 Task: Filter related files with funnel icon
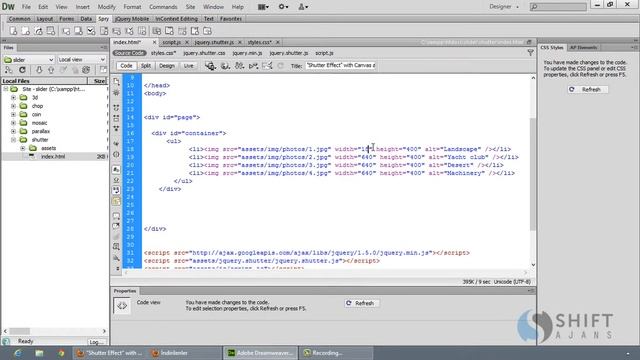[x=530, y=53]
